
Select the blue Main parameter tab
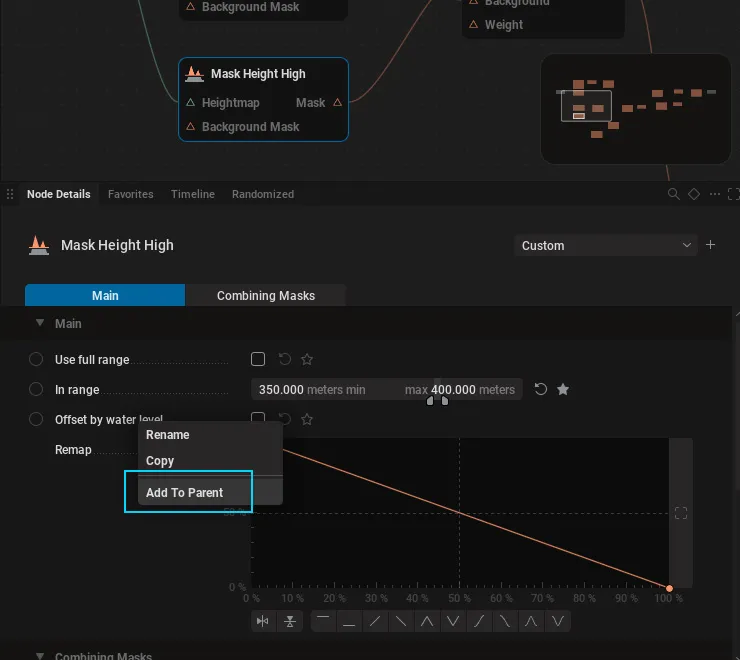105,296
